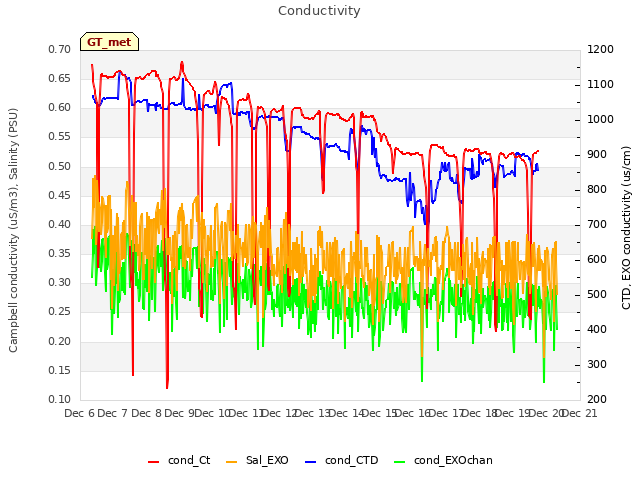
Task: Click the Conductivity chart title
Action: pos(319,11)
